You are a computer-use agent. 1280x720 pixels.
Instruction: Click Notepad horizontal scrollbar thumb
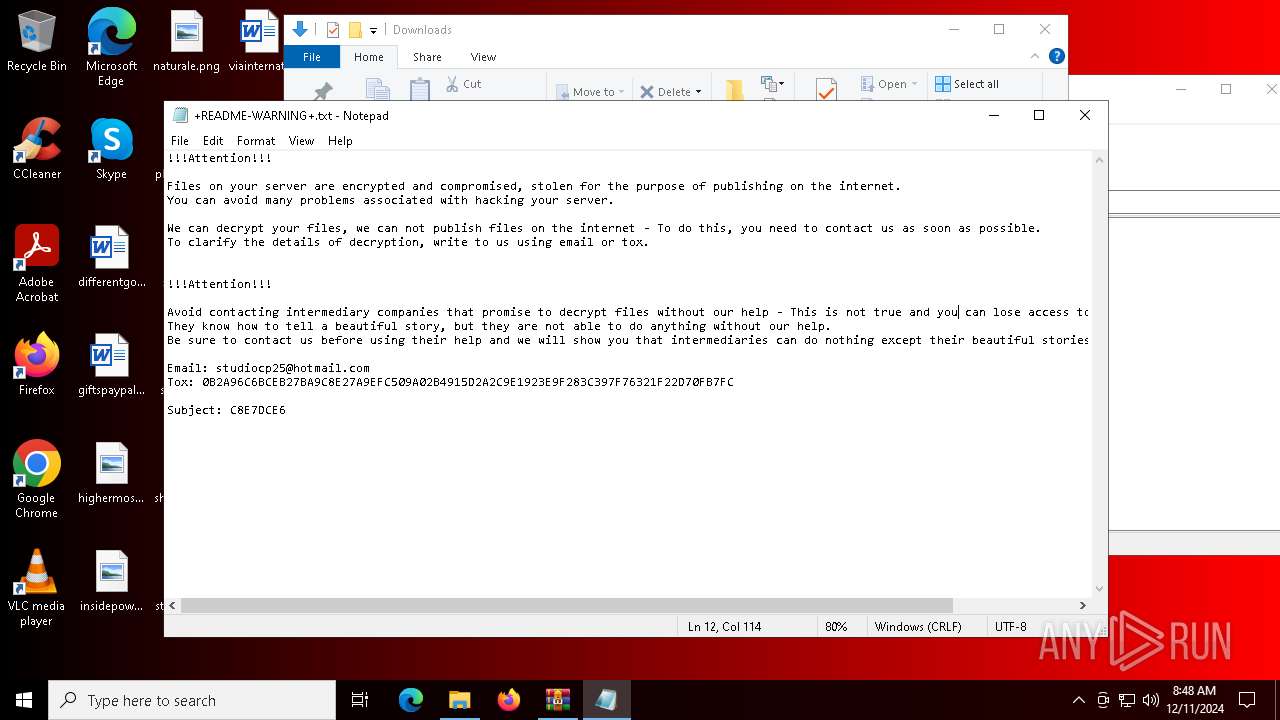[567, 605]
